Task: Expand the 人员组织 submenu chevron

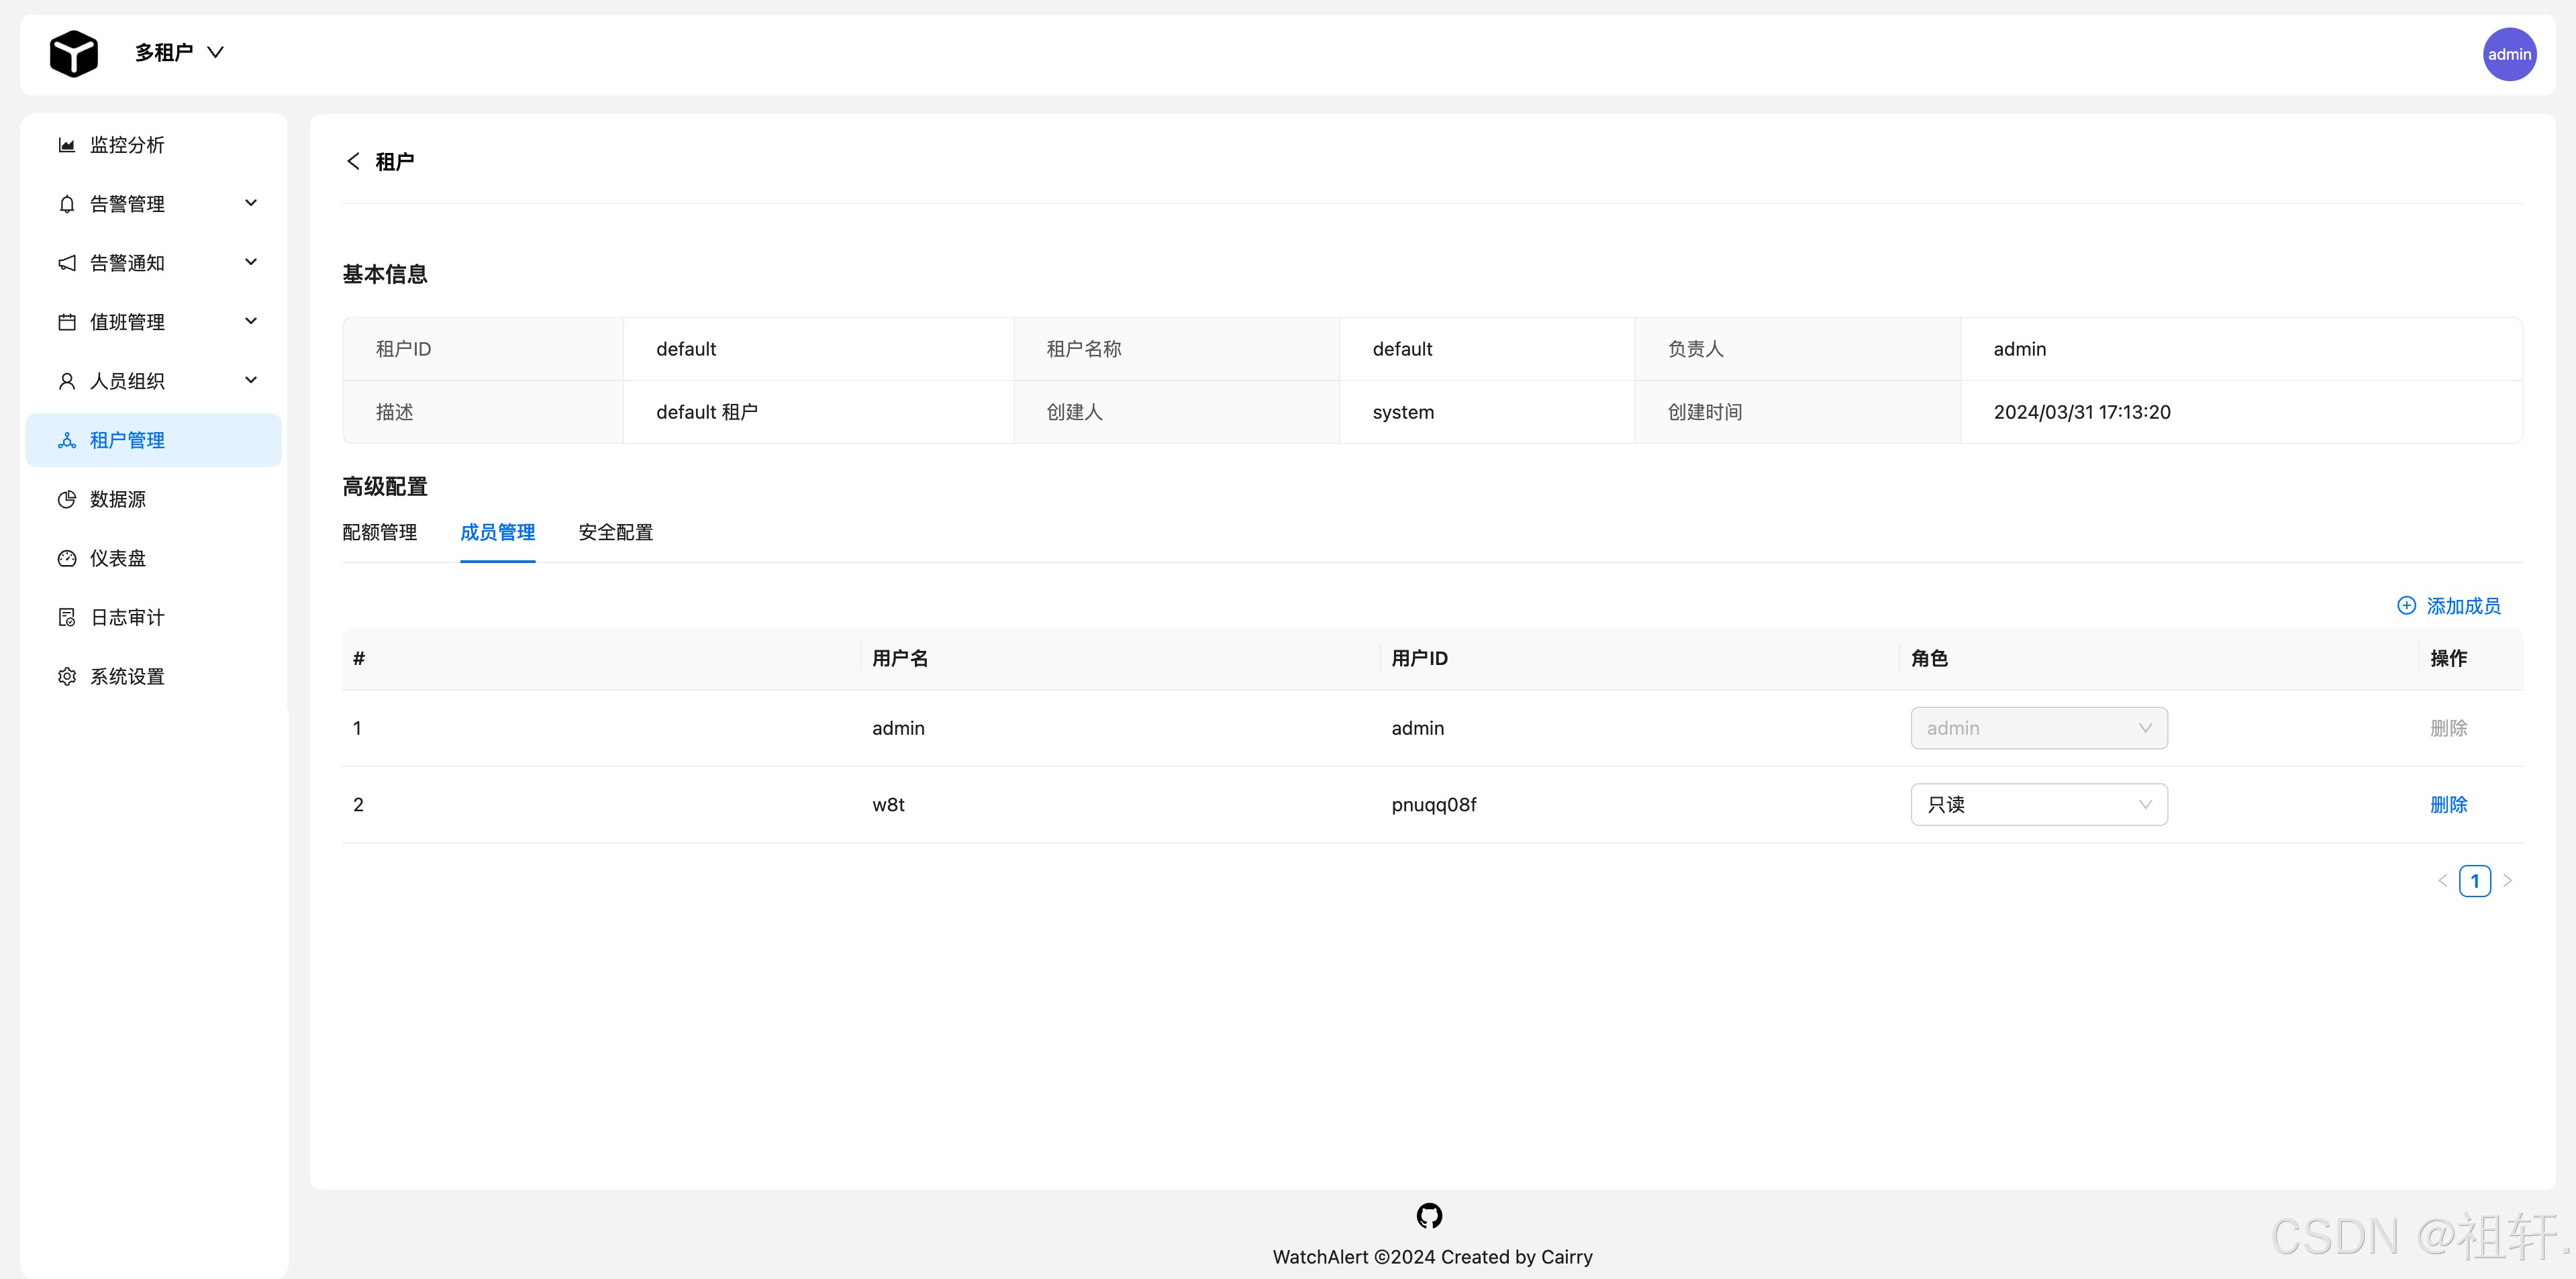Action: pos(251,380)
